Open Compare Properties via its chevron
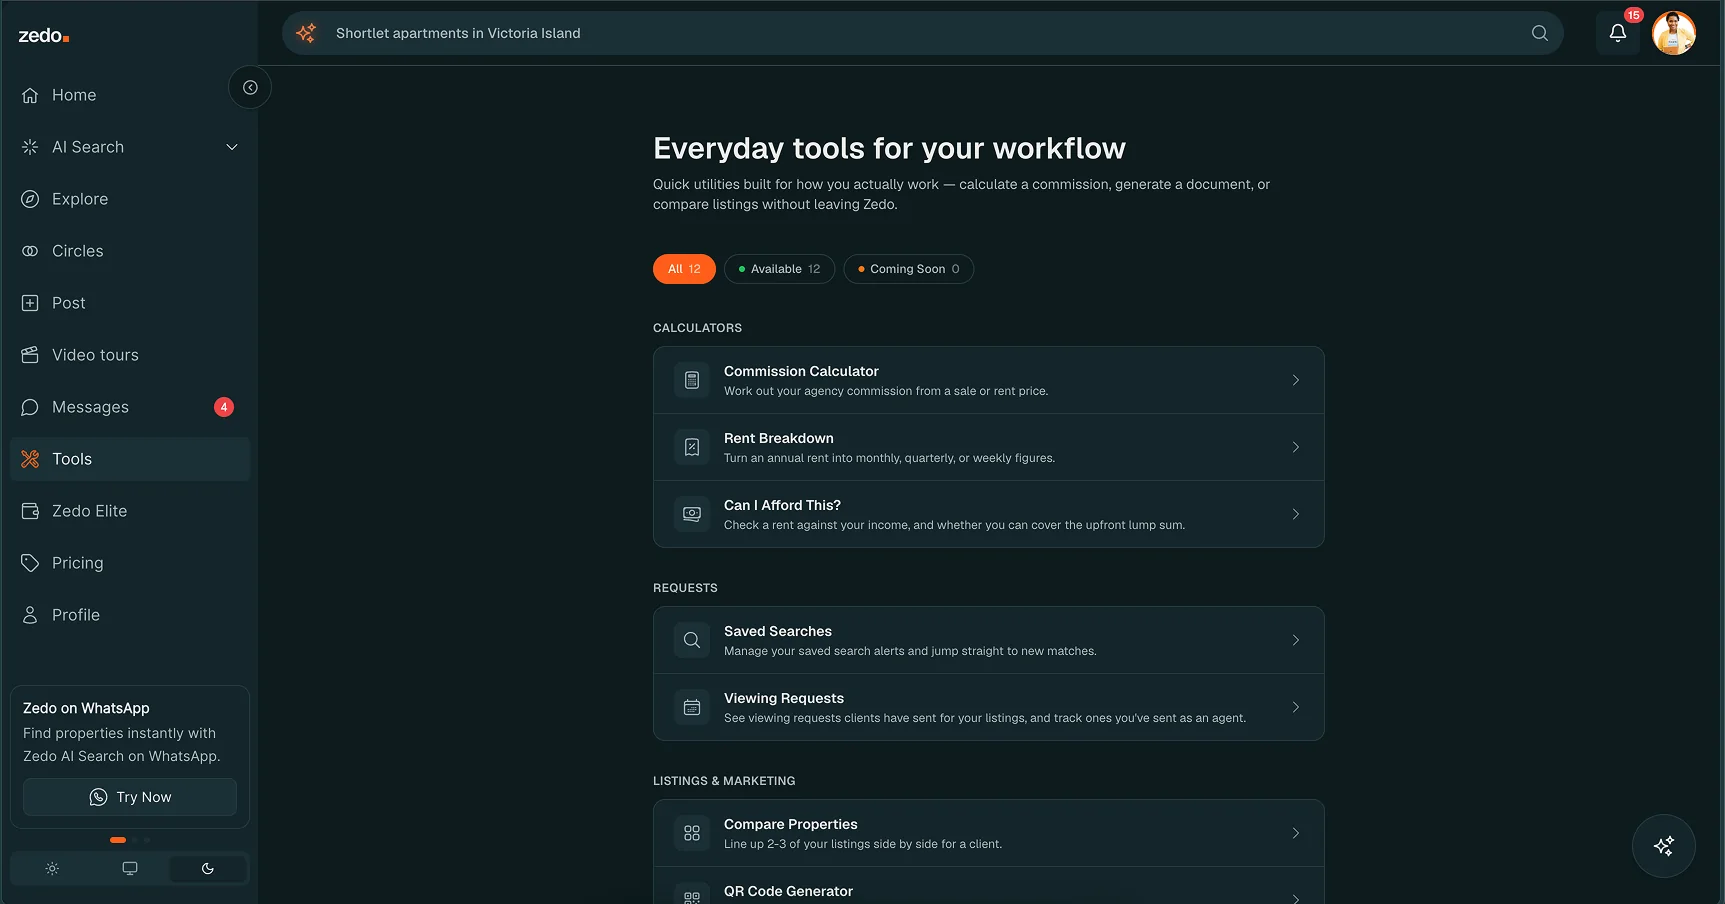This screenshot has height=904, width=1725. pyautogui.click(x=1296, y=833)
